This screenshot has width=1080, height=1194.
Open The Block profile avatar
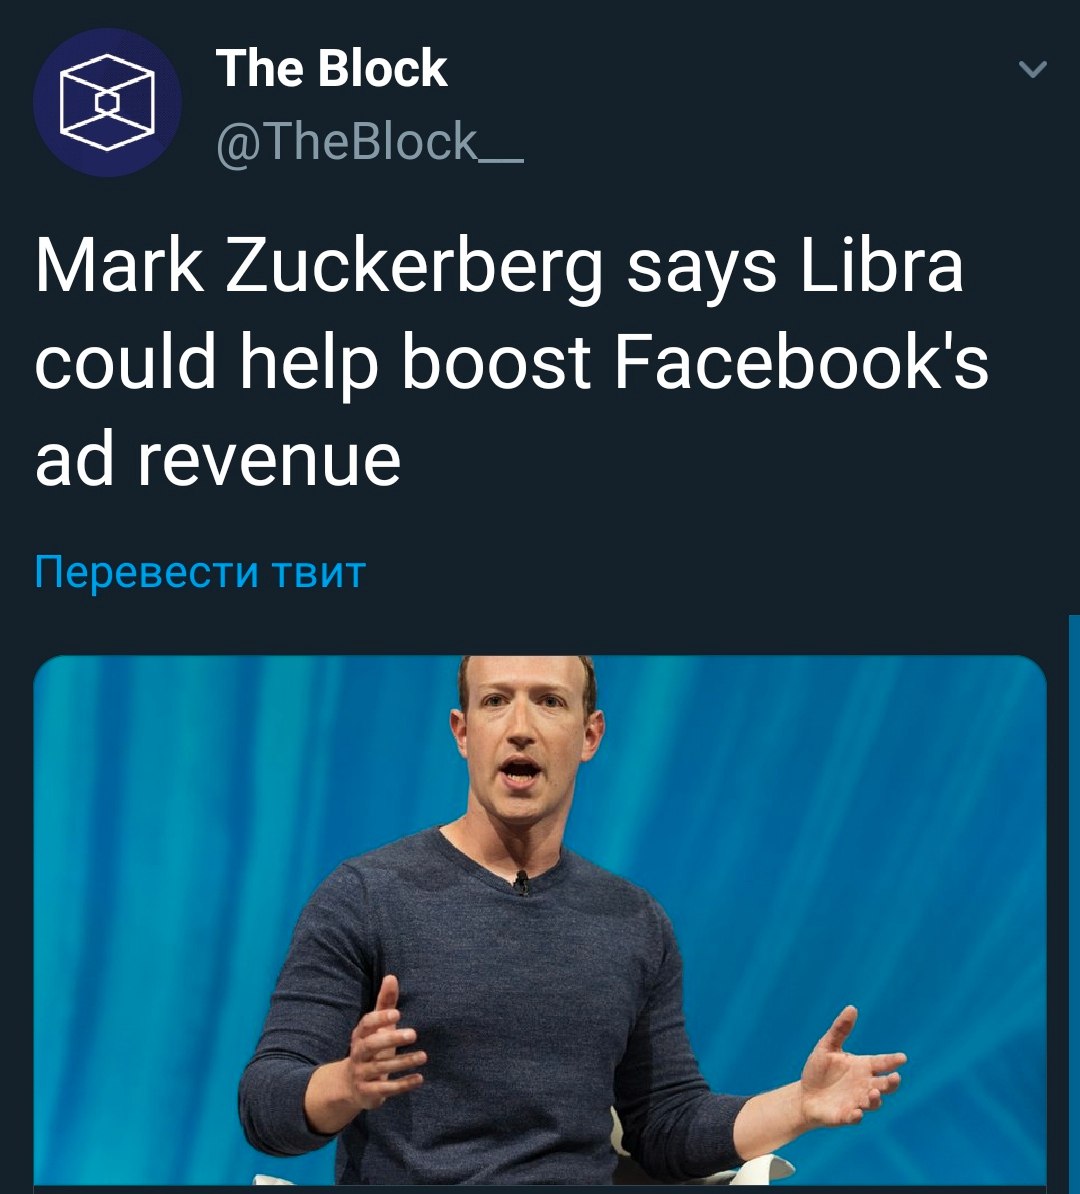107,102
